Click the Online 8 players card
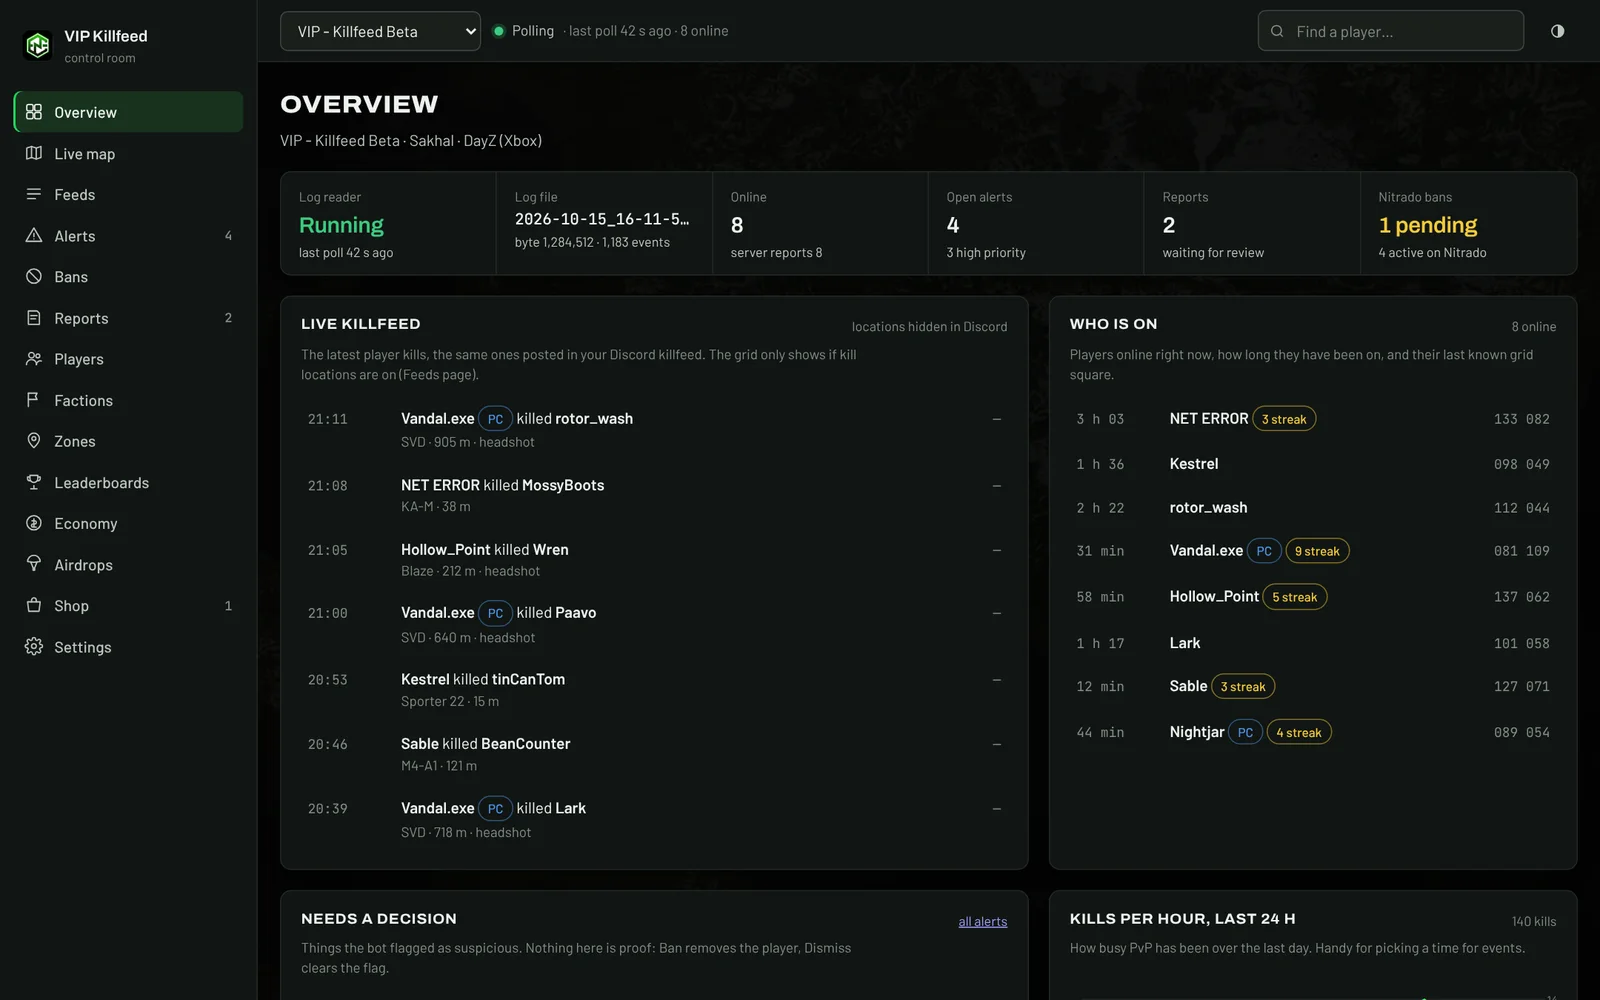Viewport: 1600px width, 1000px height. pyautogui.click(x=820, y=223)
